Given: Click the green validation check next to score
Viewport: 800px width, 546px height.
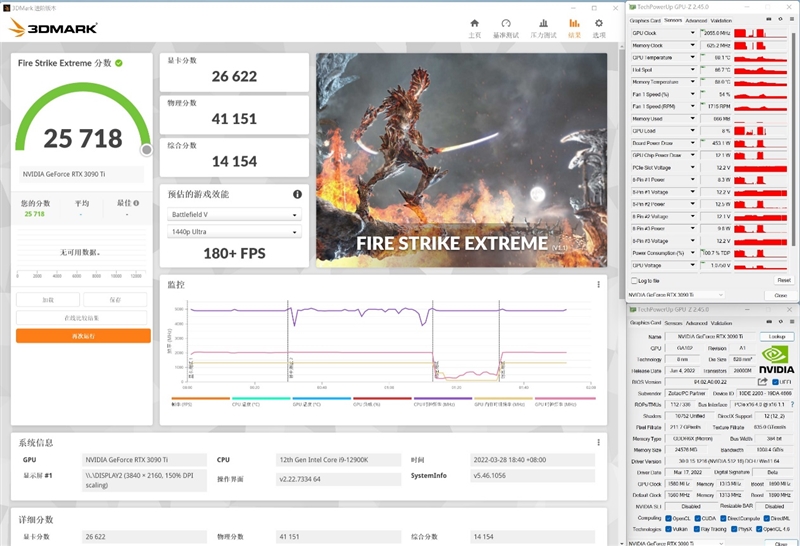Looking at the screenshot, I should point(119,63).
